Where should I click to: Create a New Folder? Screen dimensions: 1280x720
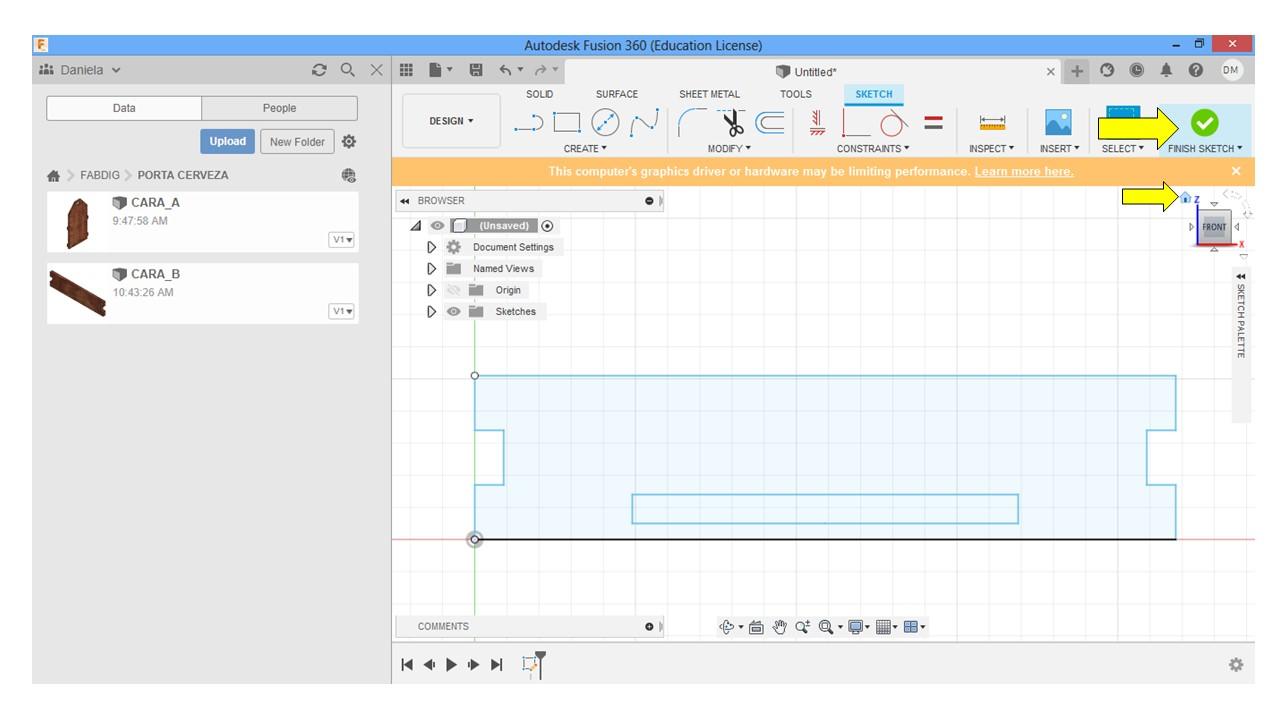(297, 142)
